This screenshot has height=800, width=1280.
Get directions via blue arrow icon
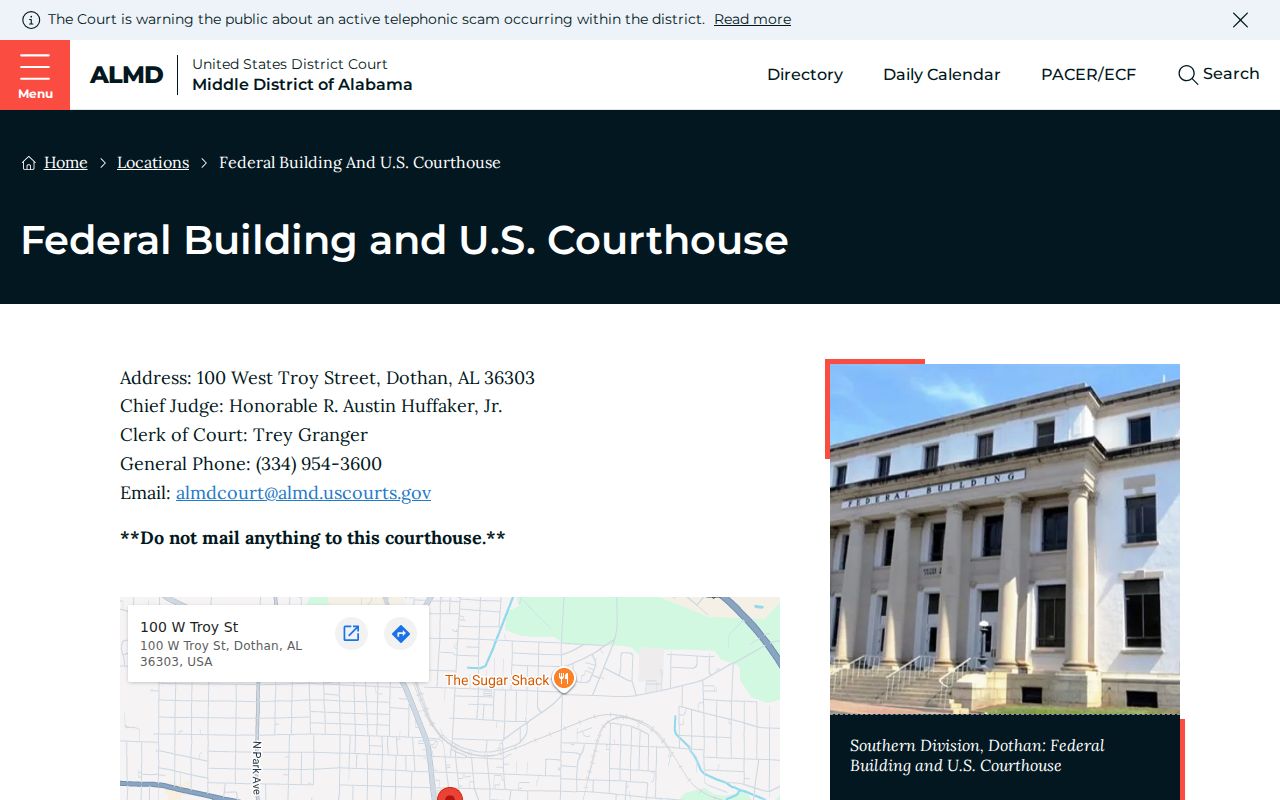point(401,633)
